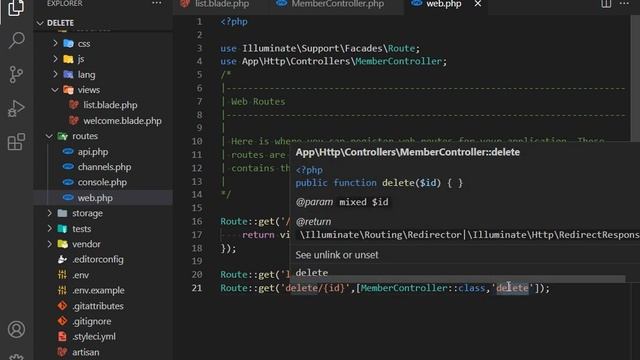Expand the js folder

[x=55, y=59]
